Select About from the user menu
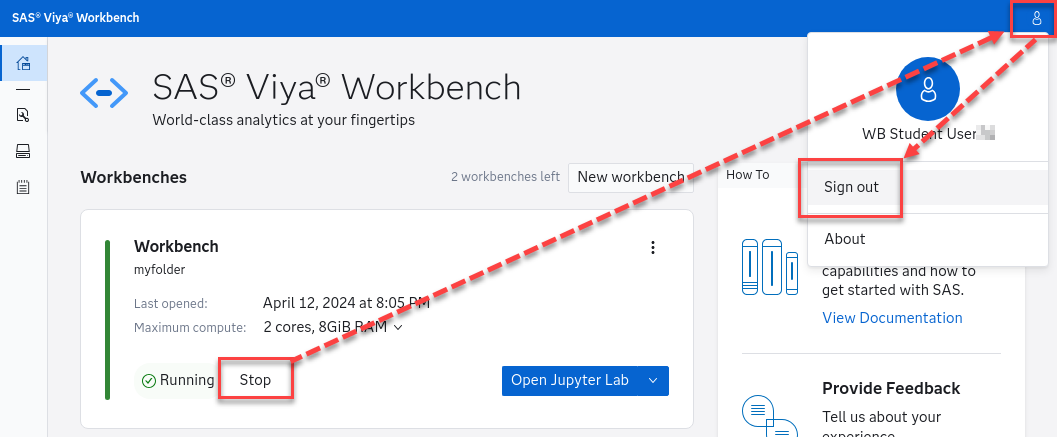This screenshot has width=1057, height=437. tap(845, 239)
